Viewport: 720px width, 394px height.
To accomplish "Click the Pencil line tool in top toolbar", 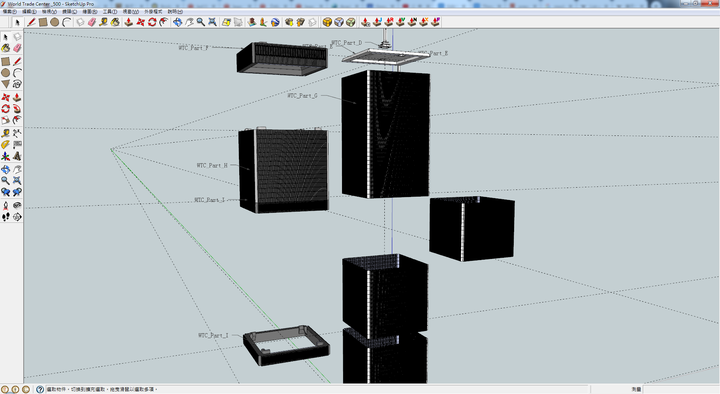I will [x=31, y=22].
